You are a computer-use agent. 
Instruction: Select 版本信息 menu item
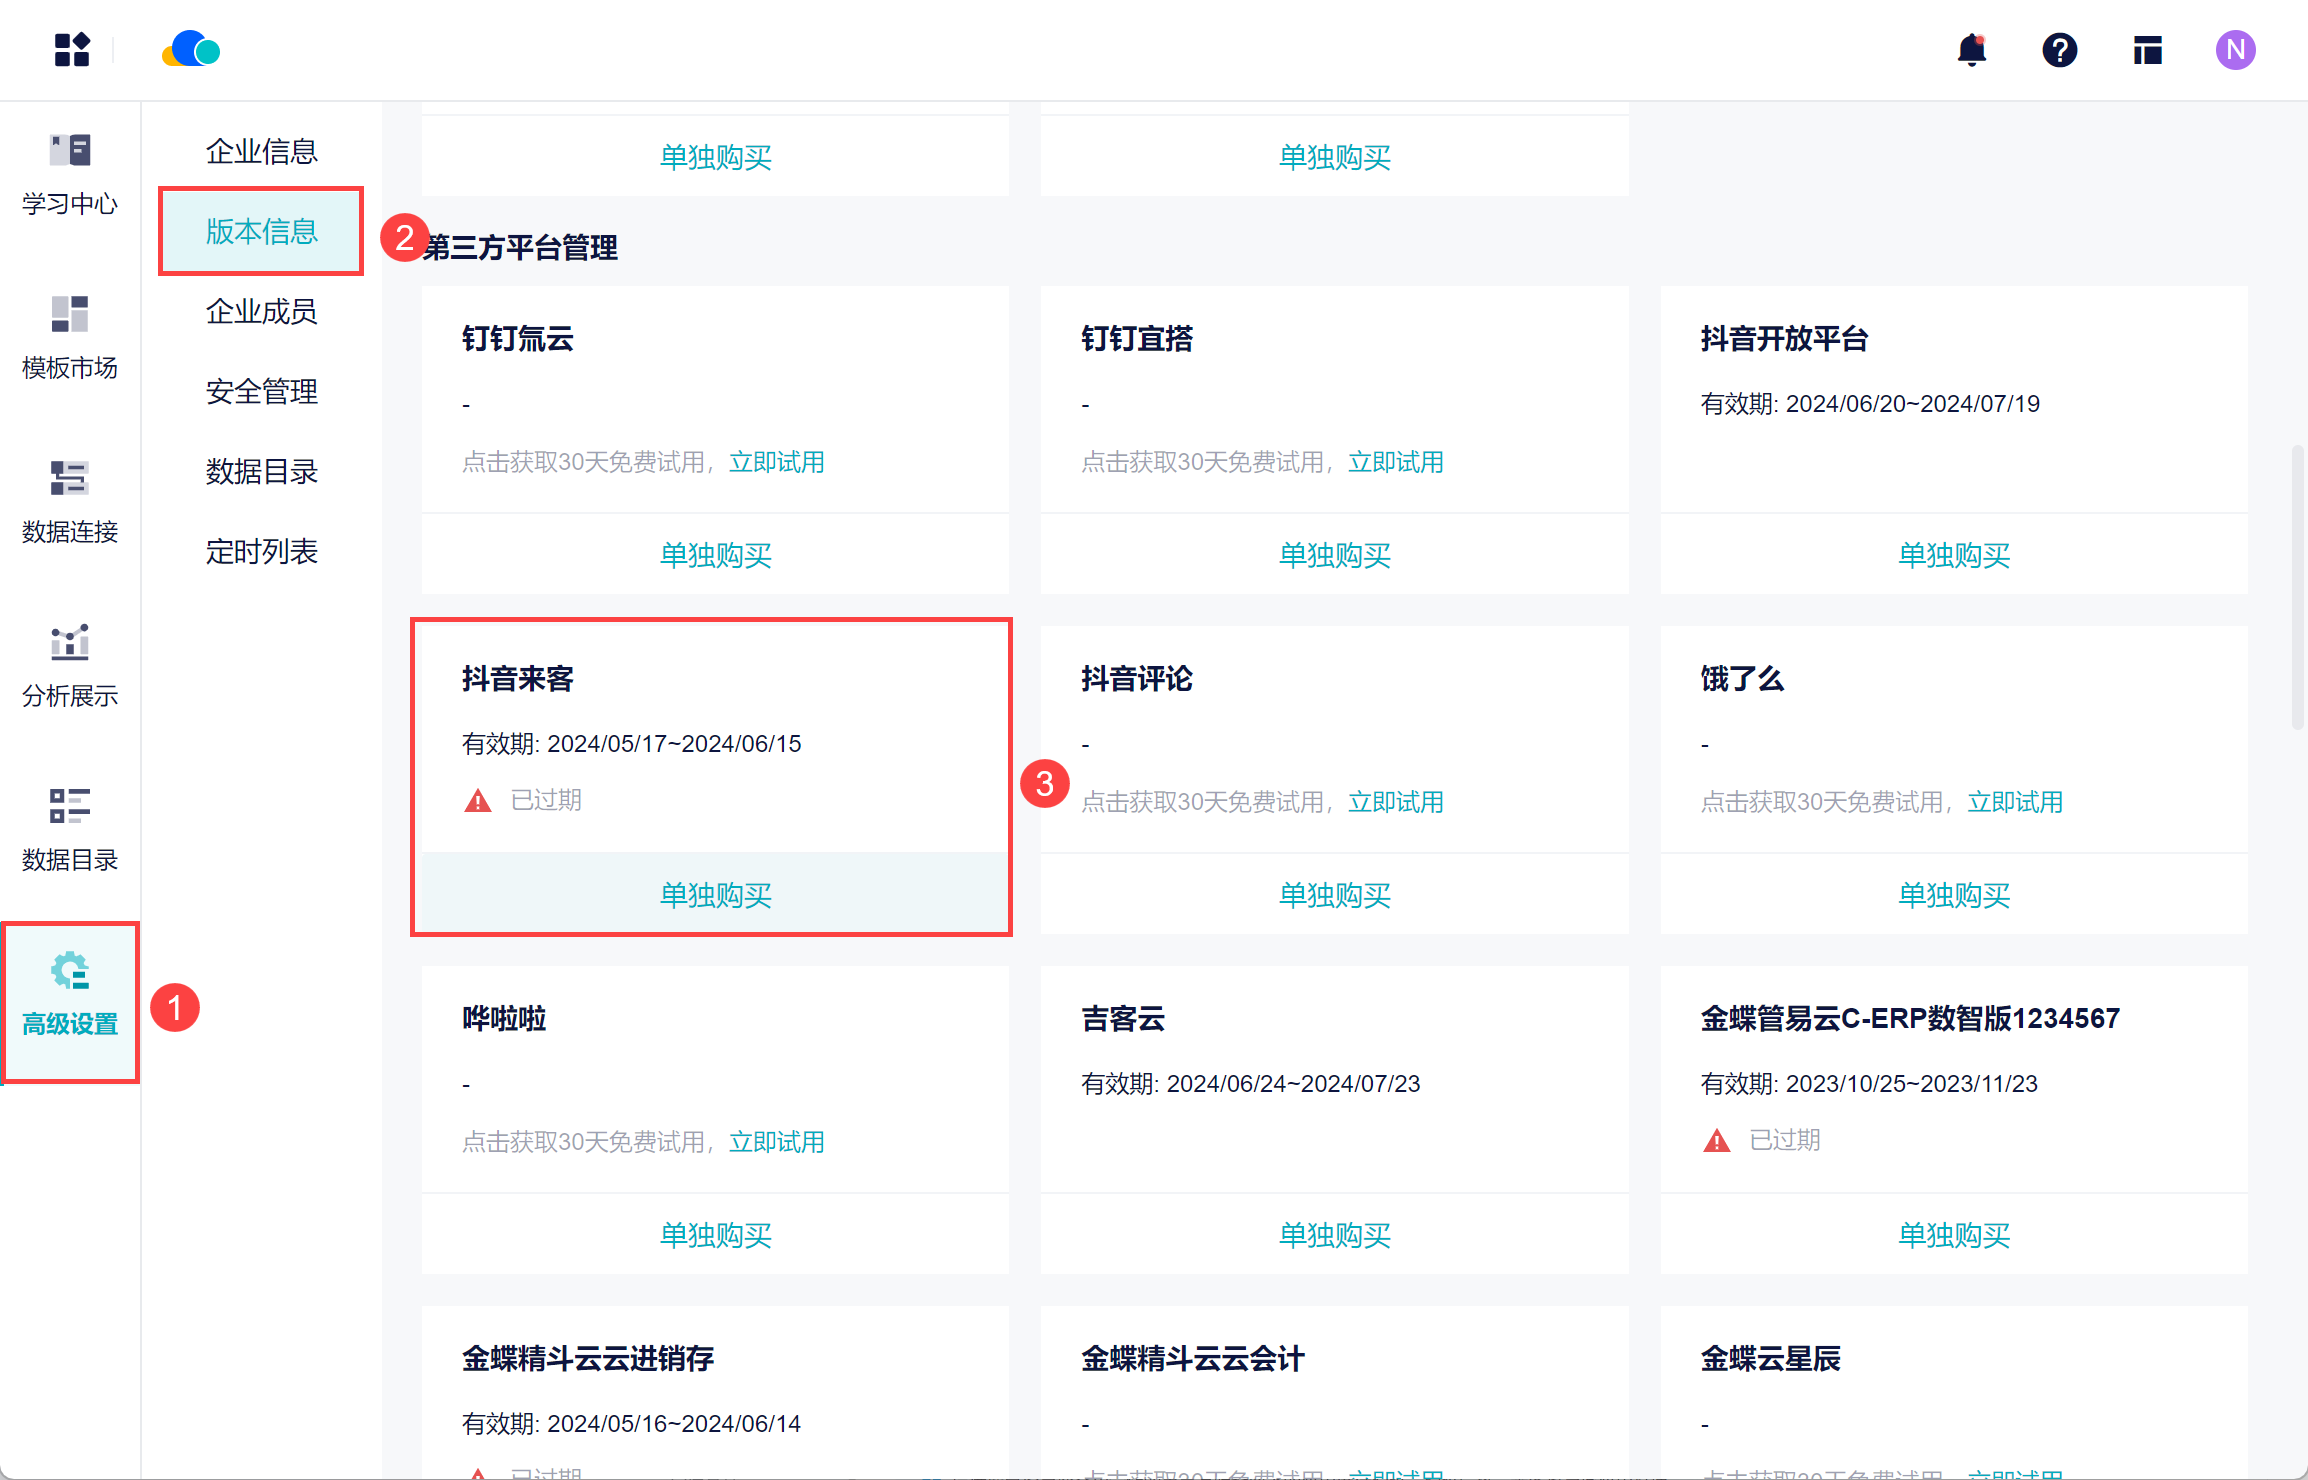(261, 231)
